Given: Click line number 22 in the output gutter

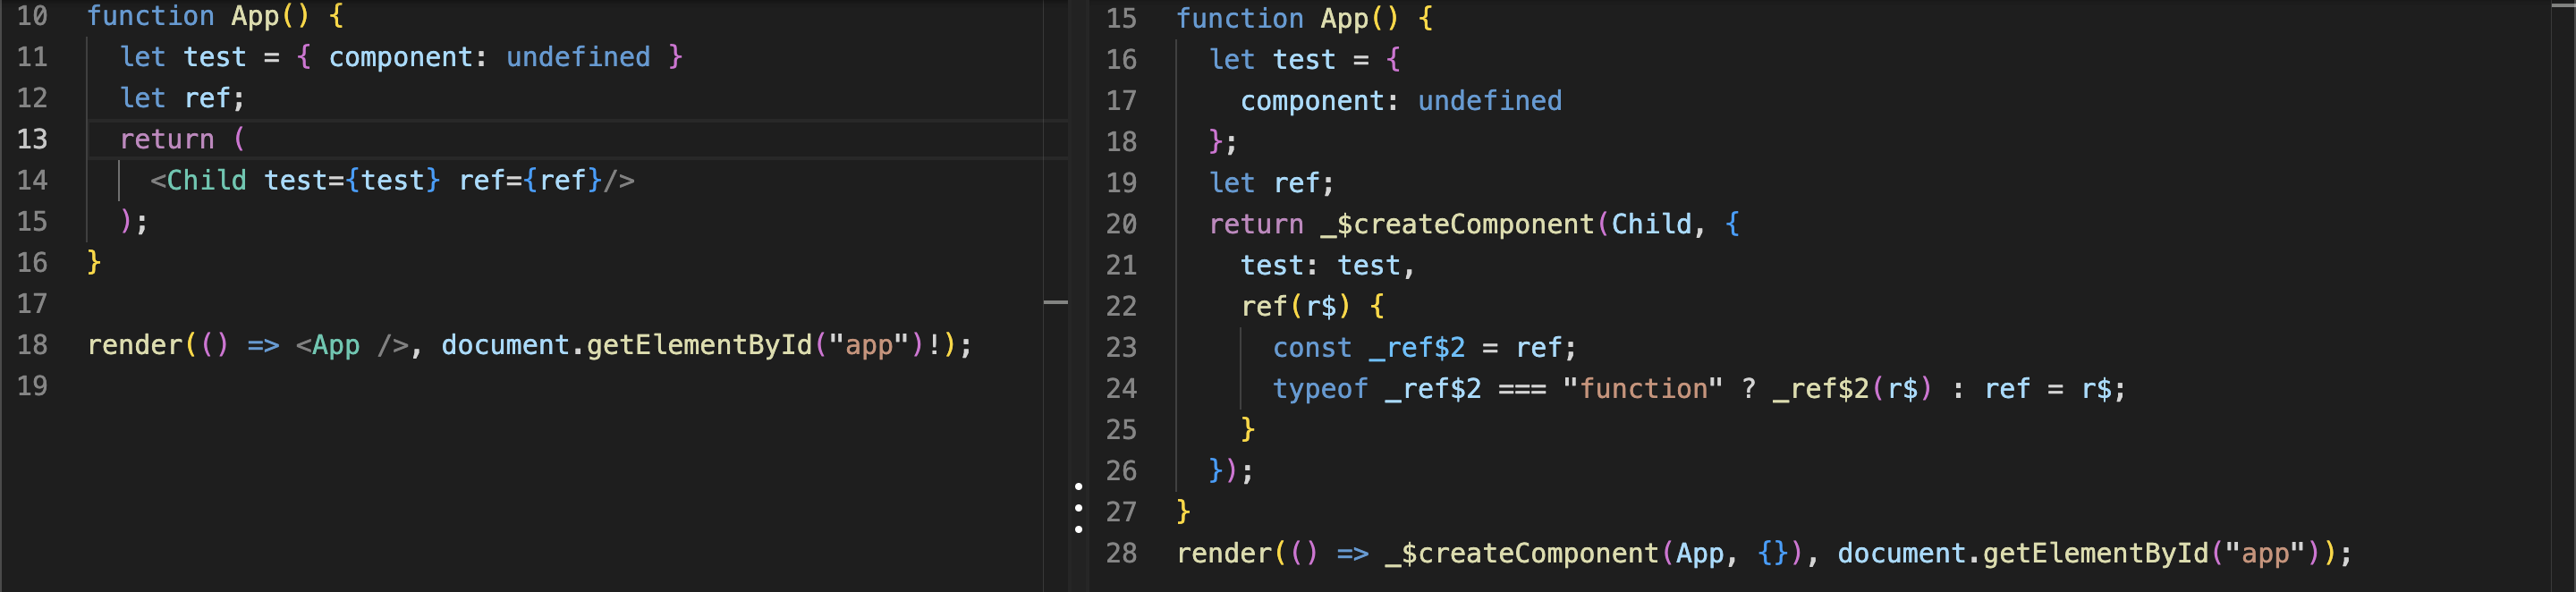Looking at the screenshot, I should (x=1121, y=306).
